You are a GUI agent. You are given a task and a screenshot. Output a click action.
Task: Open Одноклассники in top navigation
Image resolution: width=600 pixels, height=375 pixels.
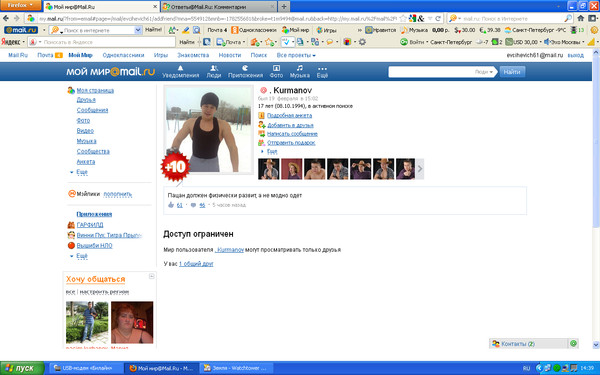coord(123,55)
